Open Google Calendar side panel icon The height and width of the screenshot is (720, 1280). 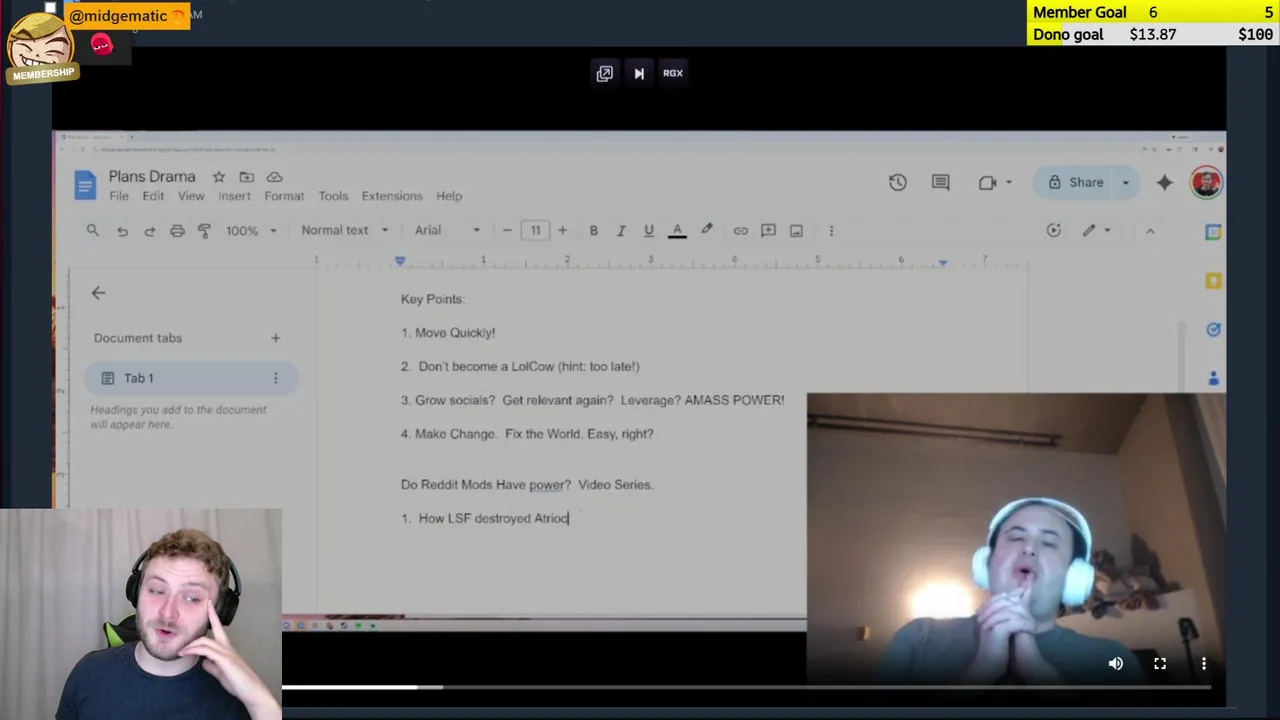[1213, 232]
